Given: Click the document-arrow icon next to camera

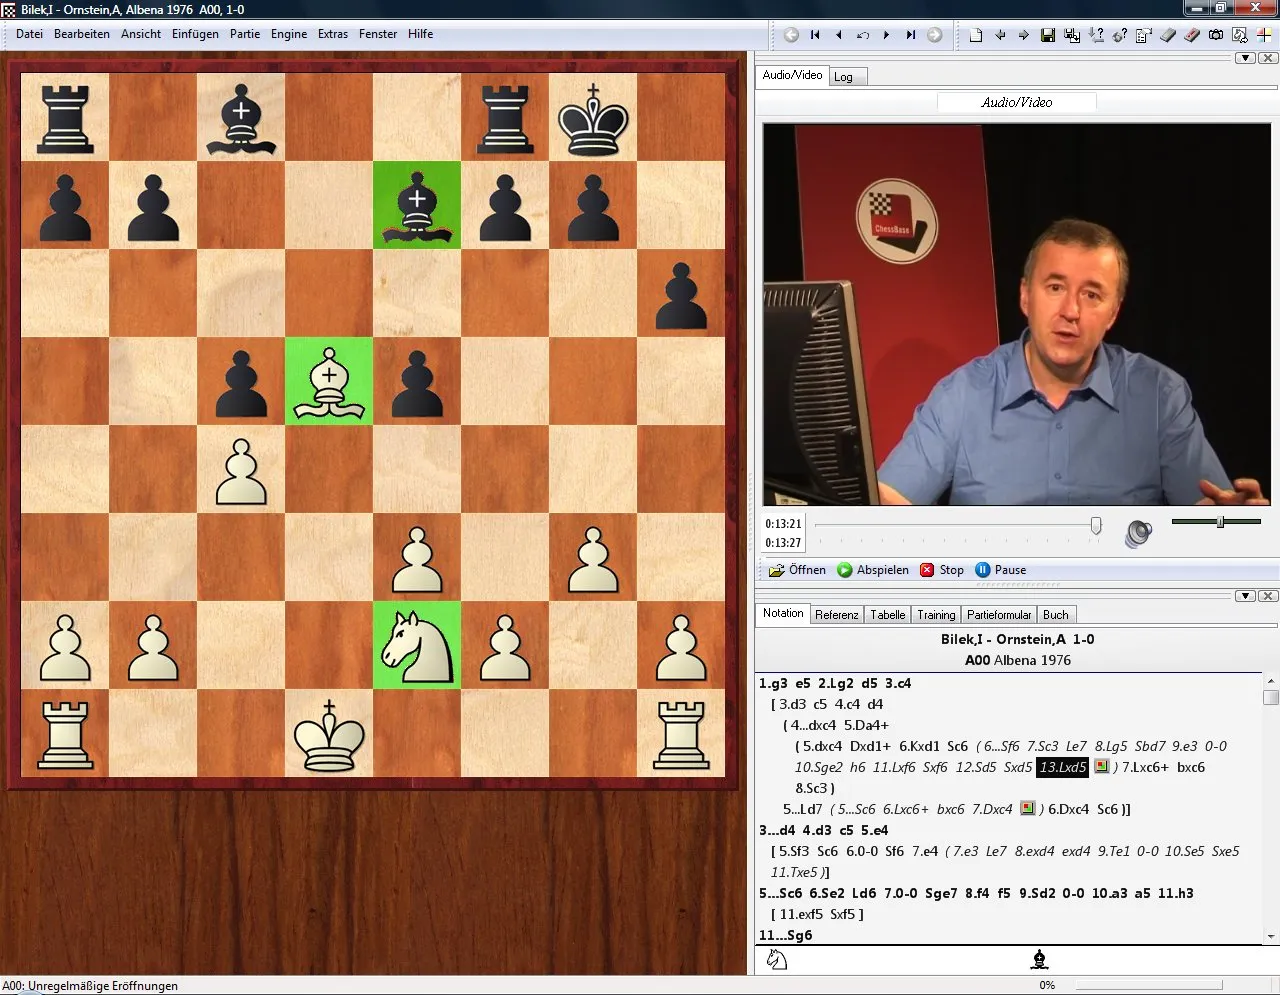Looking at the screenshot, I should coord(1239,35).
